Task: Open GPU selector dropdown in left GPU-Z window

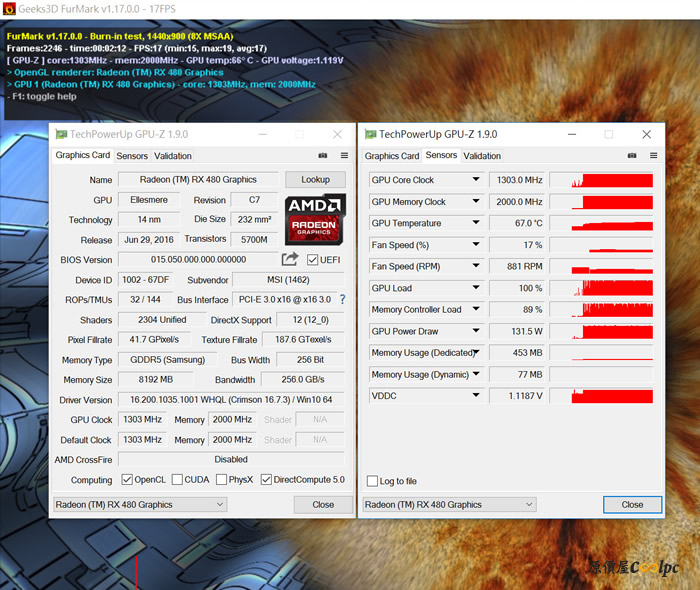Action: coord(140,504)
